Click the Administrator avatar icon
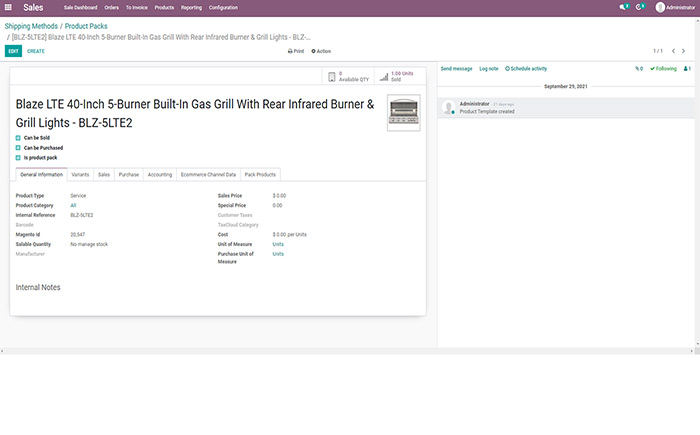This screenshot has width=700, height=435. click(x=659, y=7)
